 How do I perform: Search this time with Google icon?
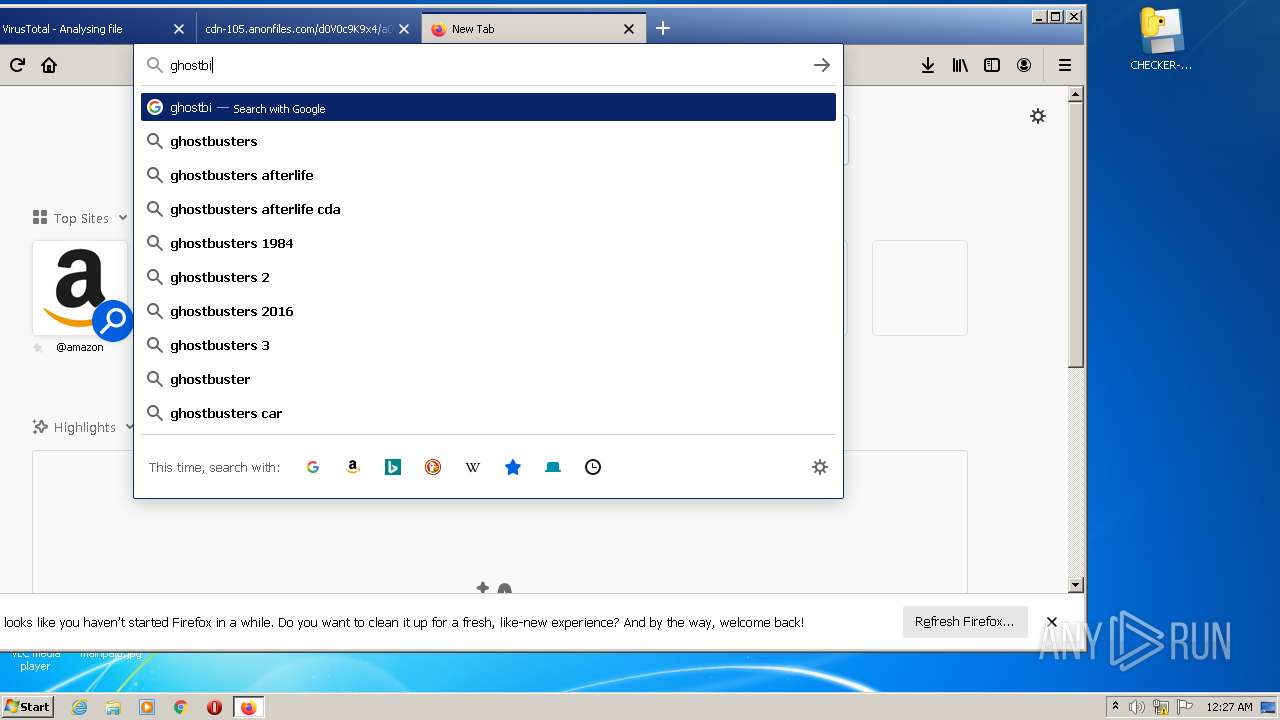click(x=313, y=467)
